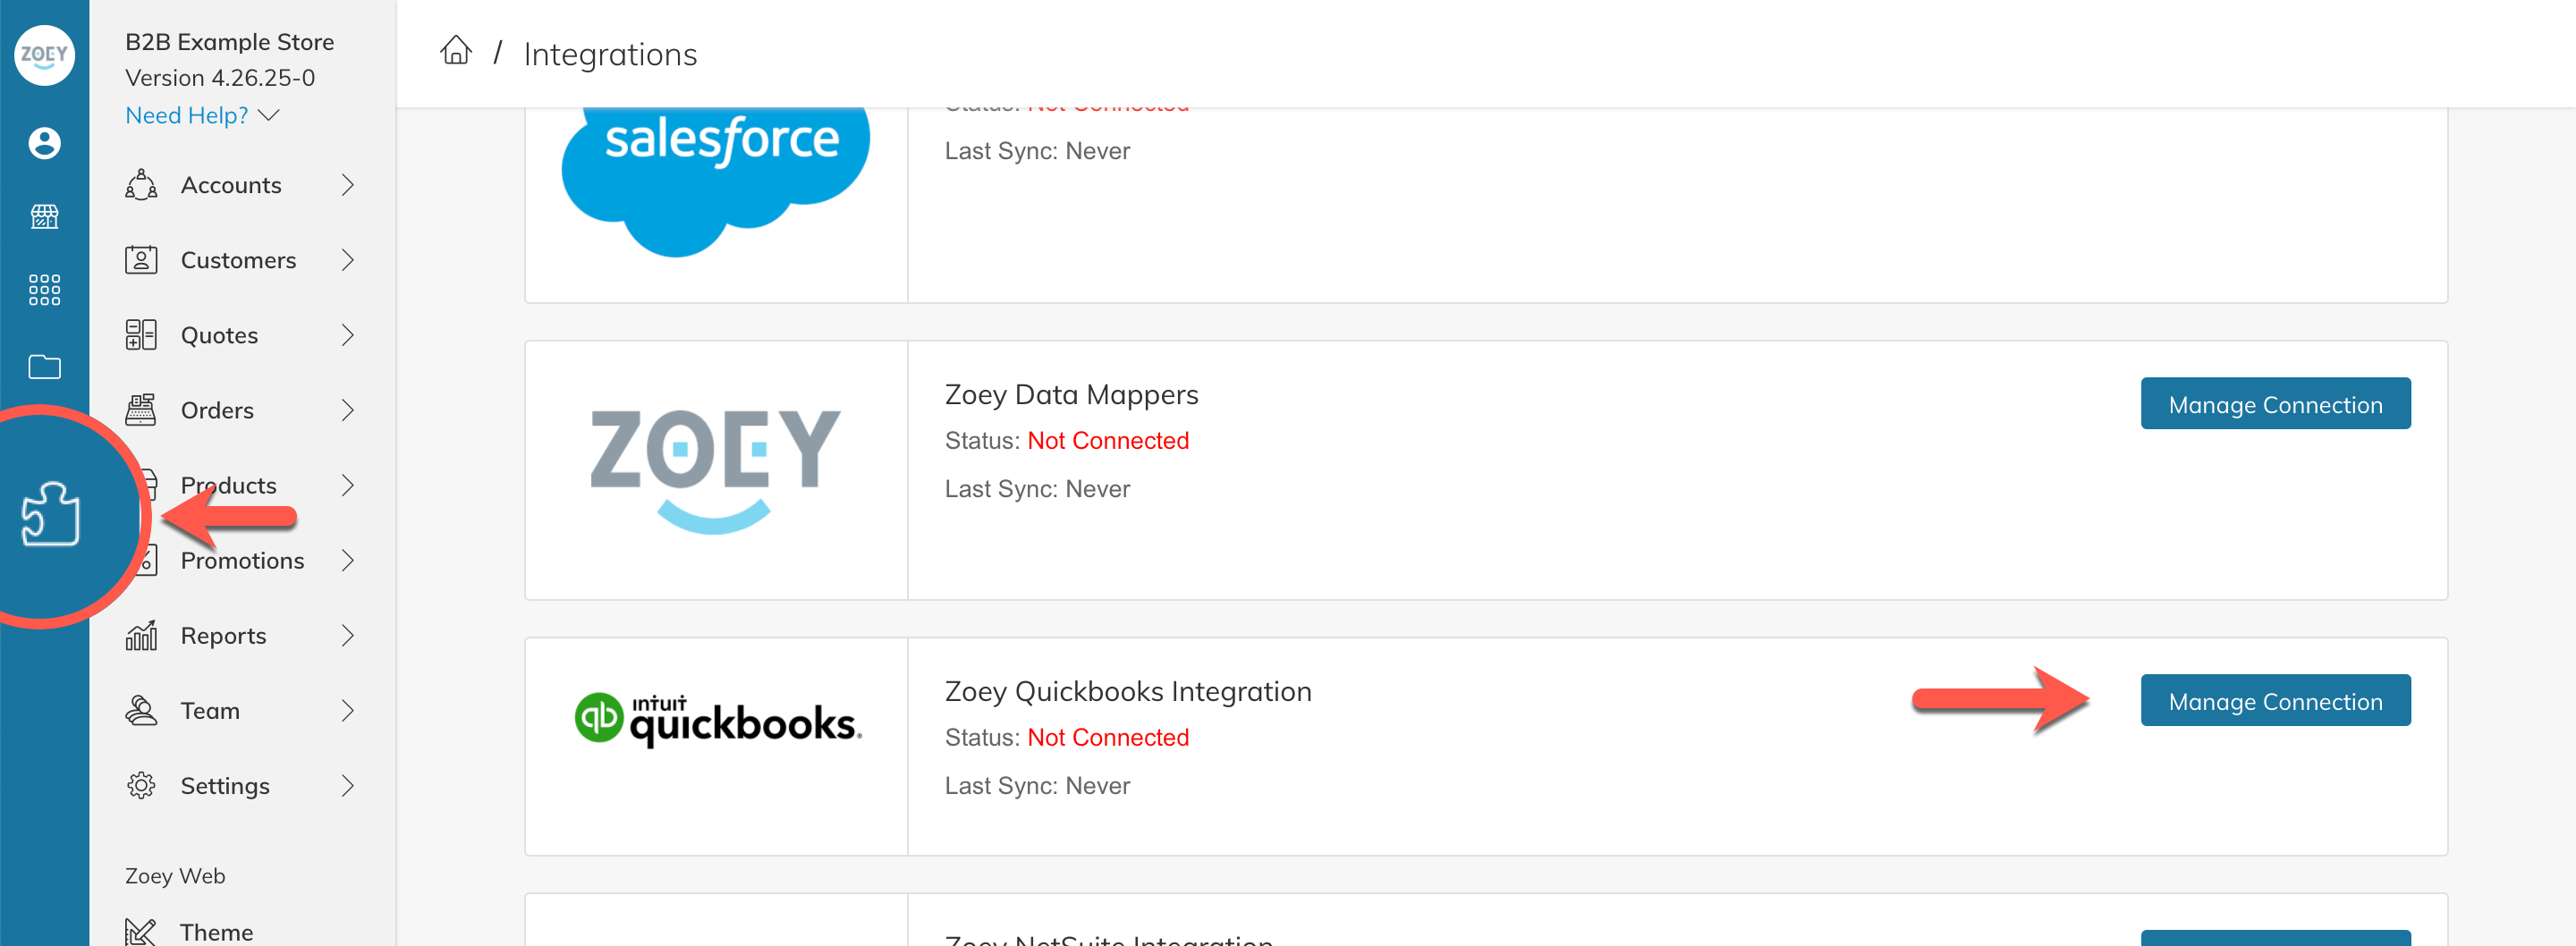Click the Integrations breadcrumb text

(610, 54)
